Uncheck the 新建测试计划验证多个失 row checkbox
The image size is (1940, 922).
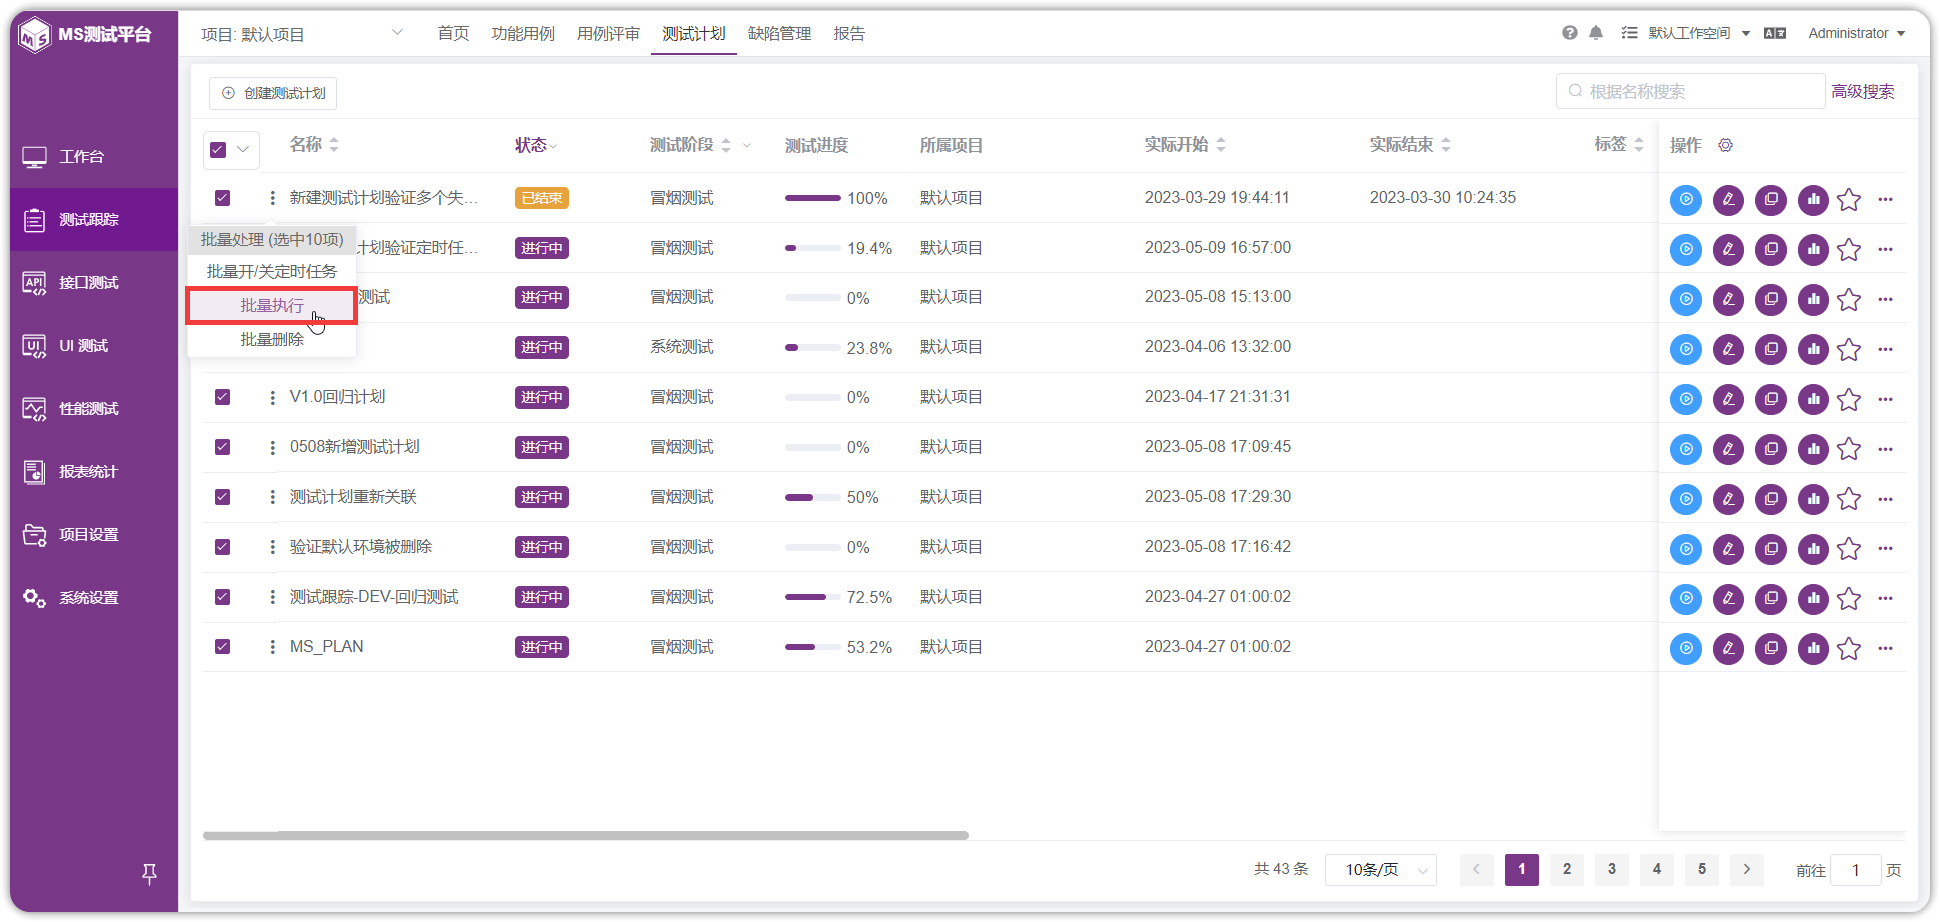(222, 198)
